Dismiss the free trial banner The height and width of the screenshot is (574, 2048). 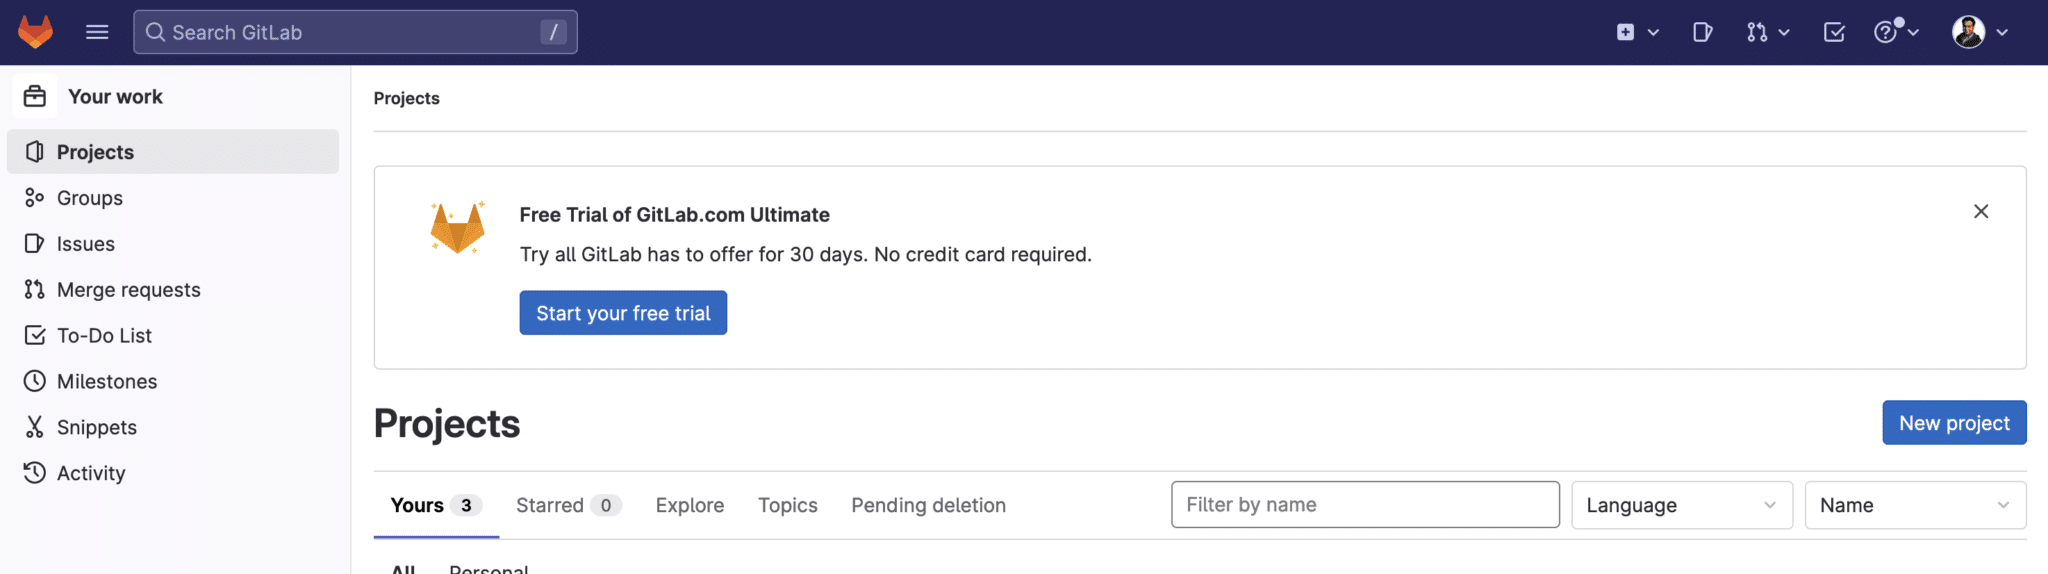coord(1980,211)
